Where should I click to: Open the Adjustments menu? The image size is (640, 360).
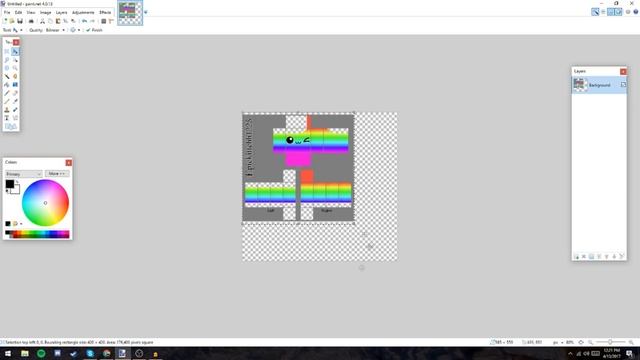point(83,12)
